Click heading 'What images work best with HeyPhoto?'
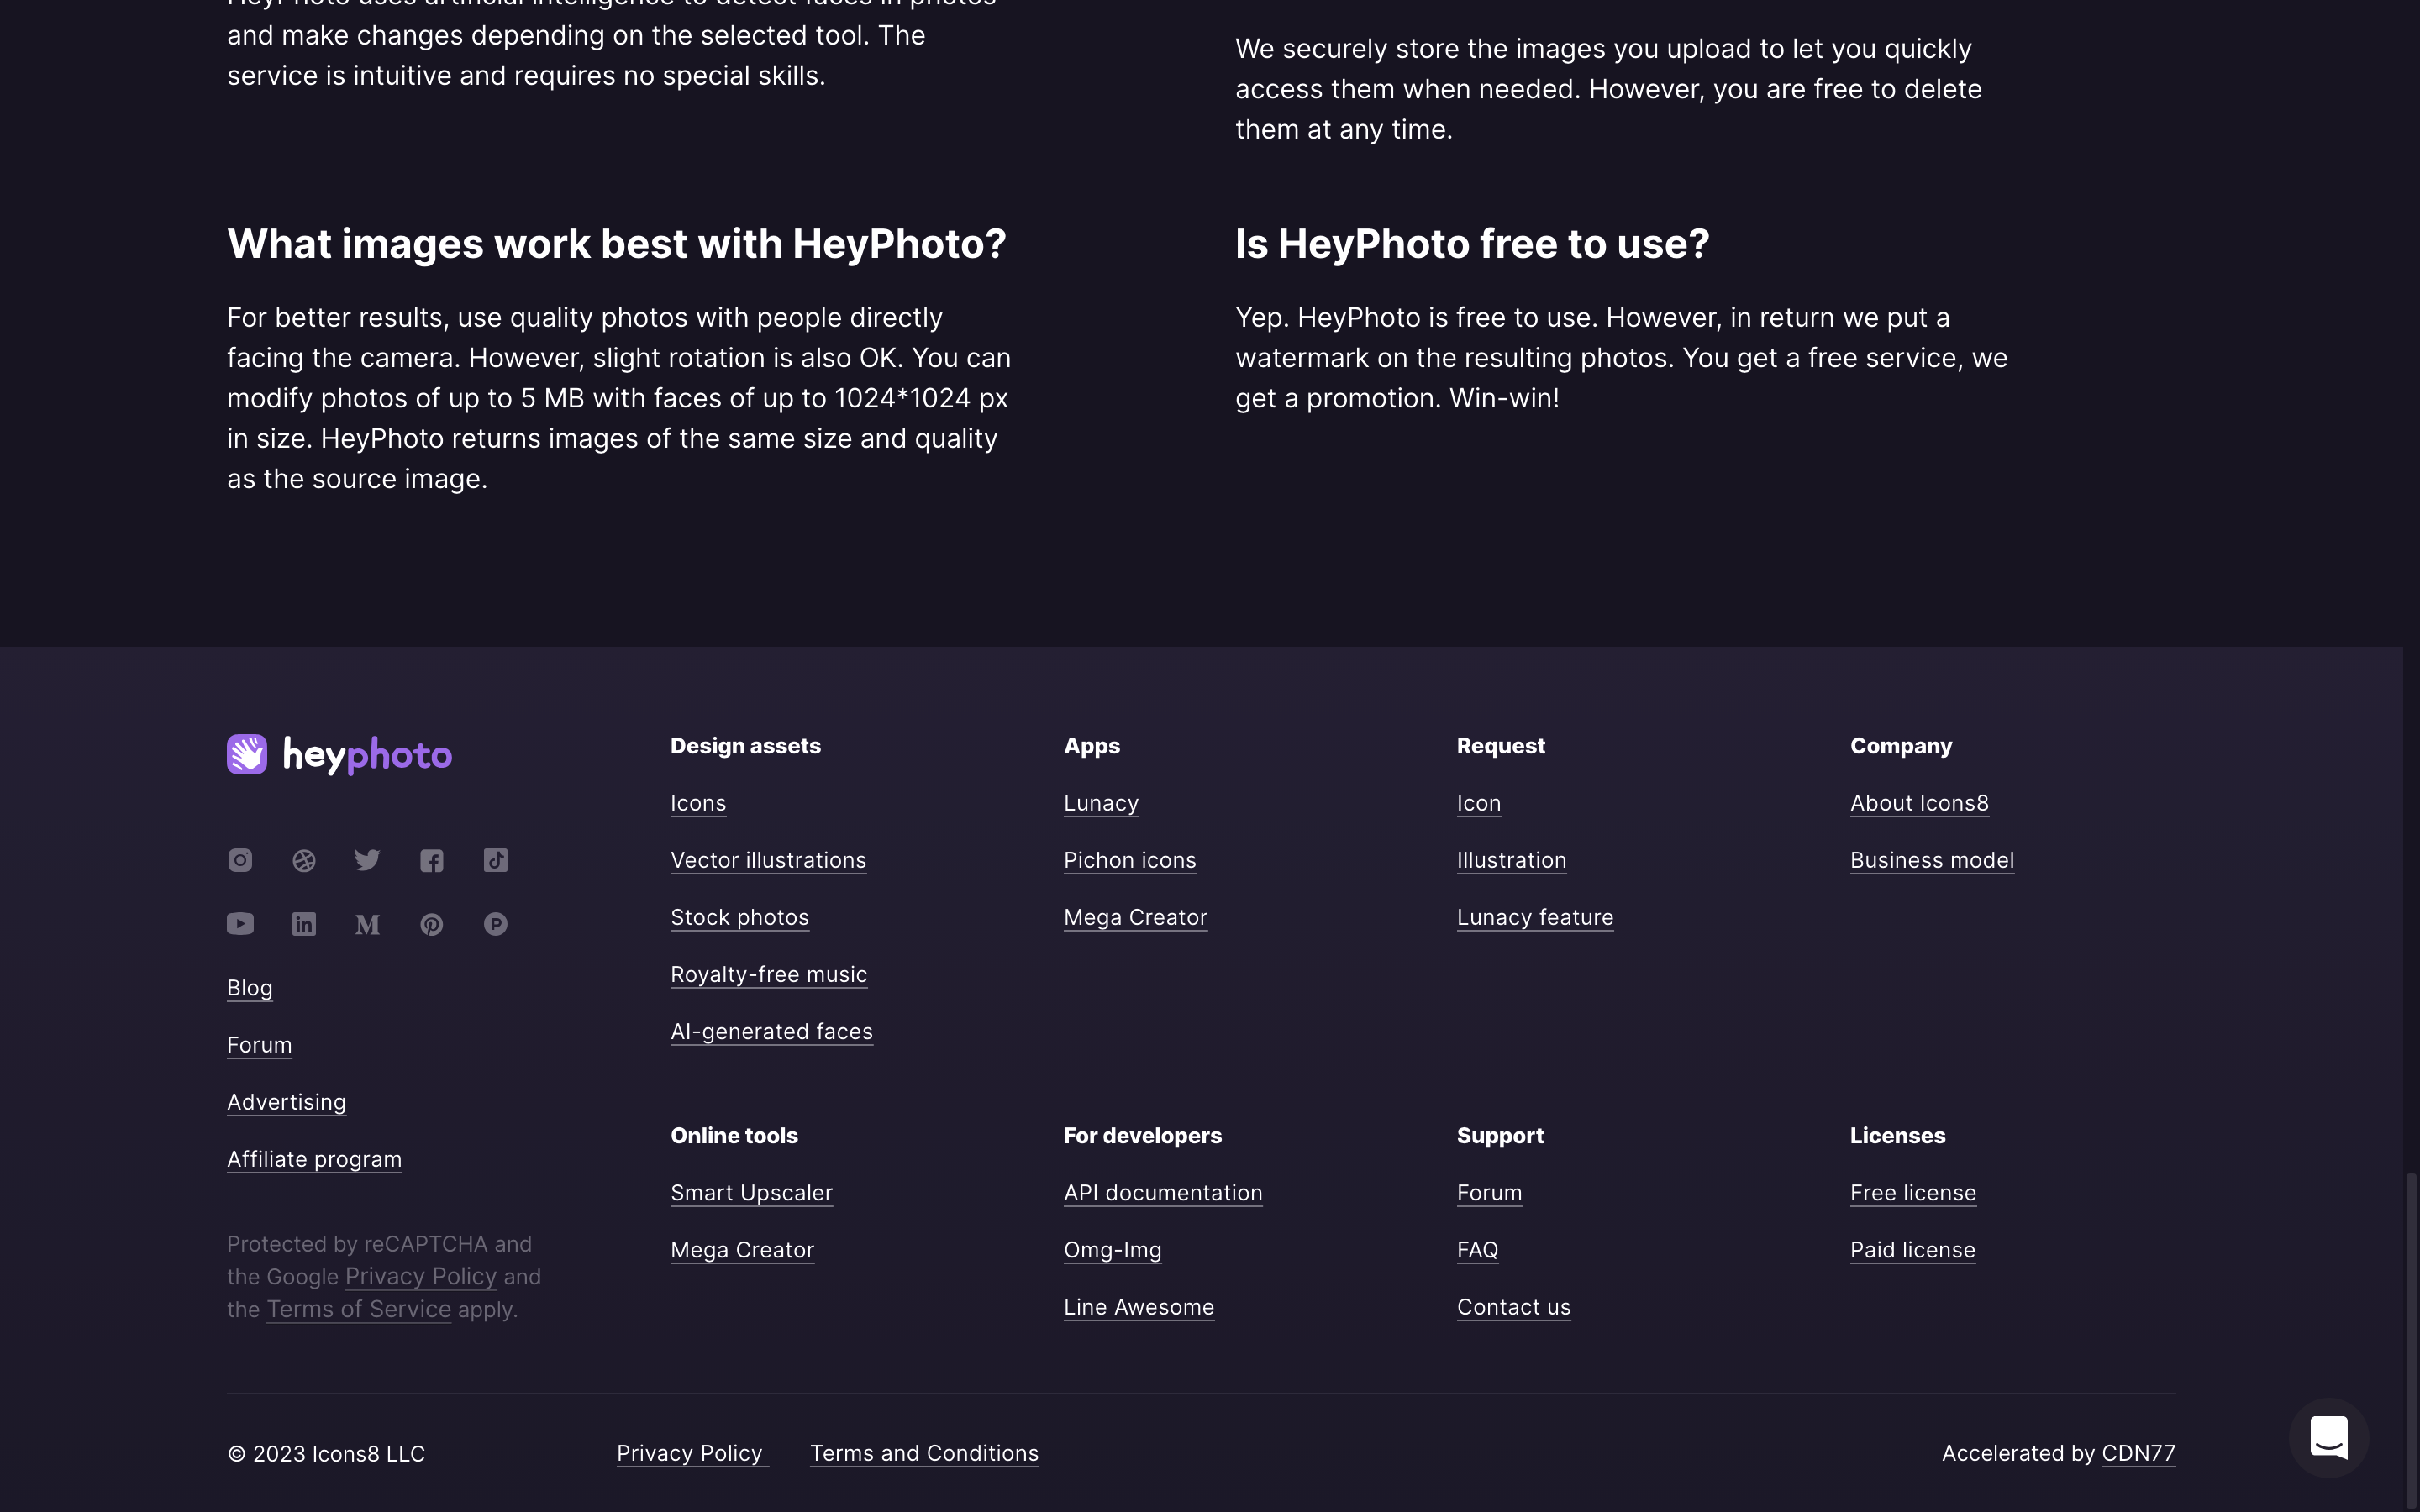The image size is (2420, 1512). tap(616, 244)
